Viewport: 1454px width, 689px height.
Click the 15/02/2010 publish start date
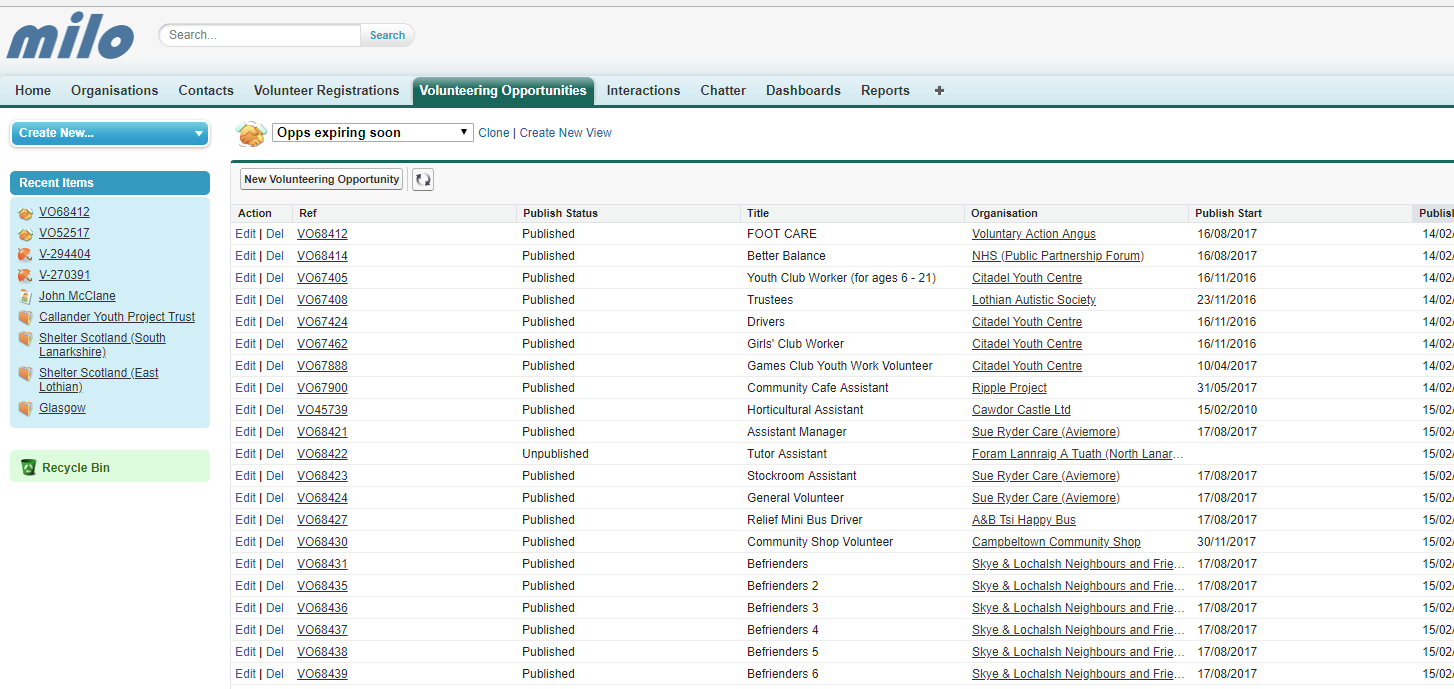(1227, 410)
